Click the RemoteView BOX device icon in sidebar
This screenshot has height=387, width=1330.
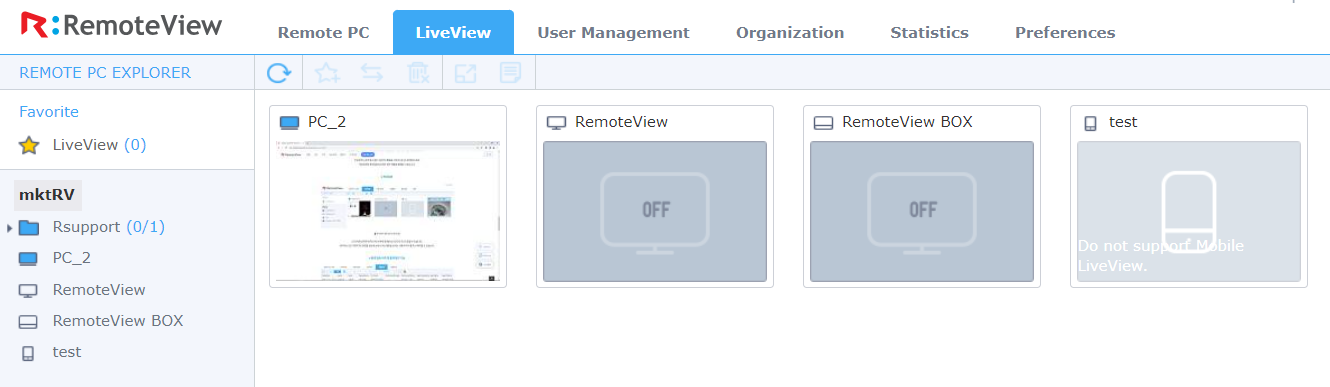click(x=29, y=322)
